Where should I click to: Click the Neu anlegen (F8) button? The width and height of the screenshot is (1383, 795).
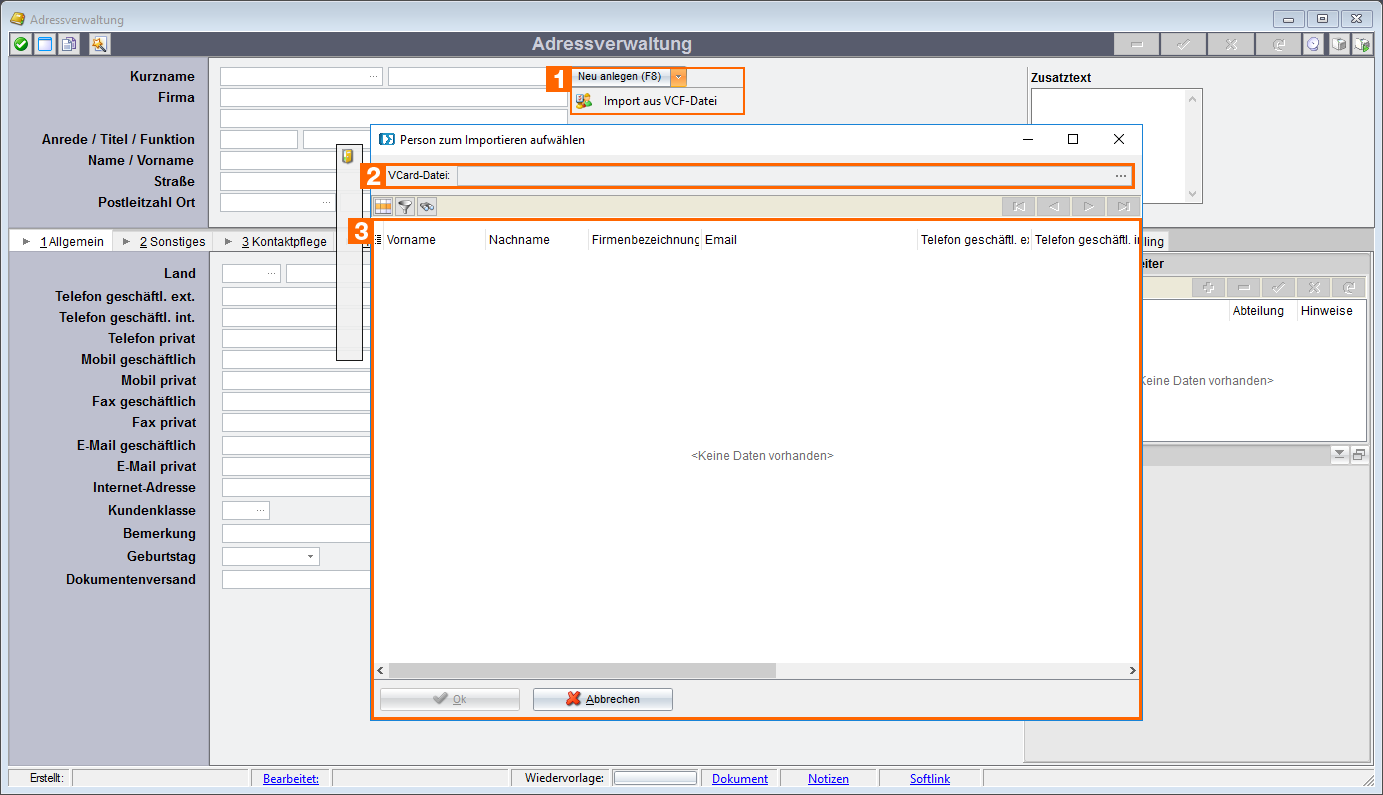pos(621,76)
